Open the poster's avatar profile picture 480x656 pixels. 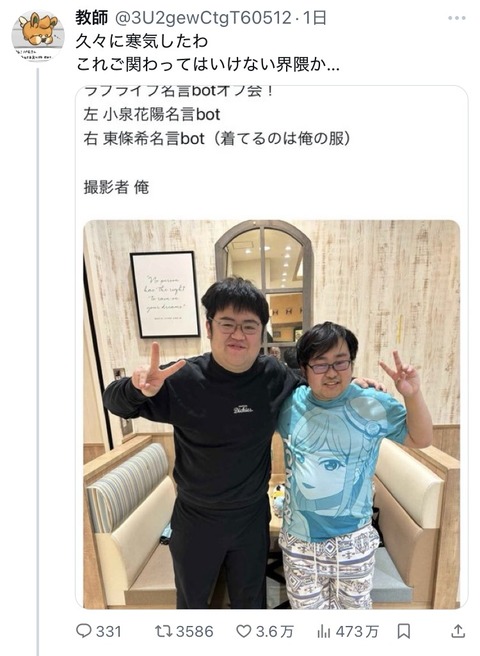coord(38,36)
